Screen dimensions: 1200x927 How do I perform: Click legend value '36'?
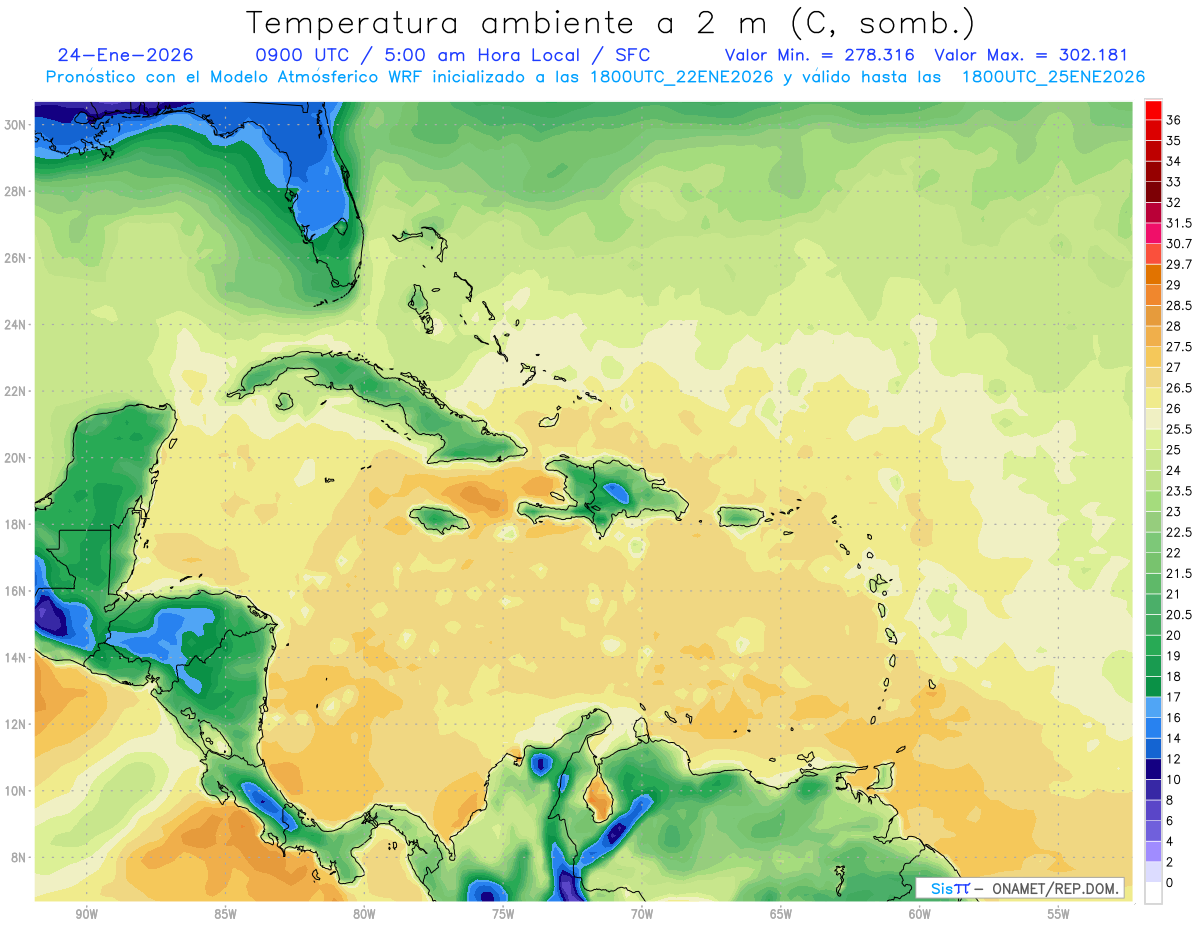1173,120
